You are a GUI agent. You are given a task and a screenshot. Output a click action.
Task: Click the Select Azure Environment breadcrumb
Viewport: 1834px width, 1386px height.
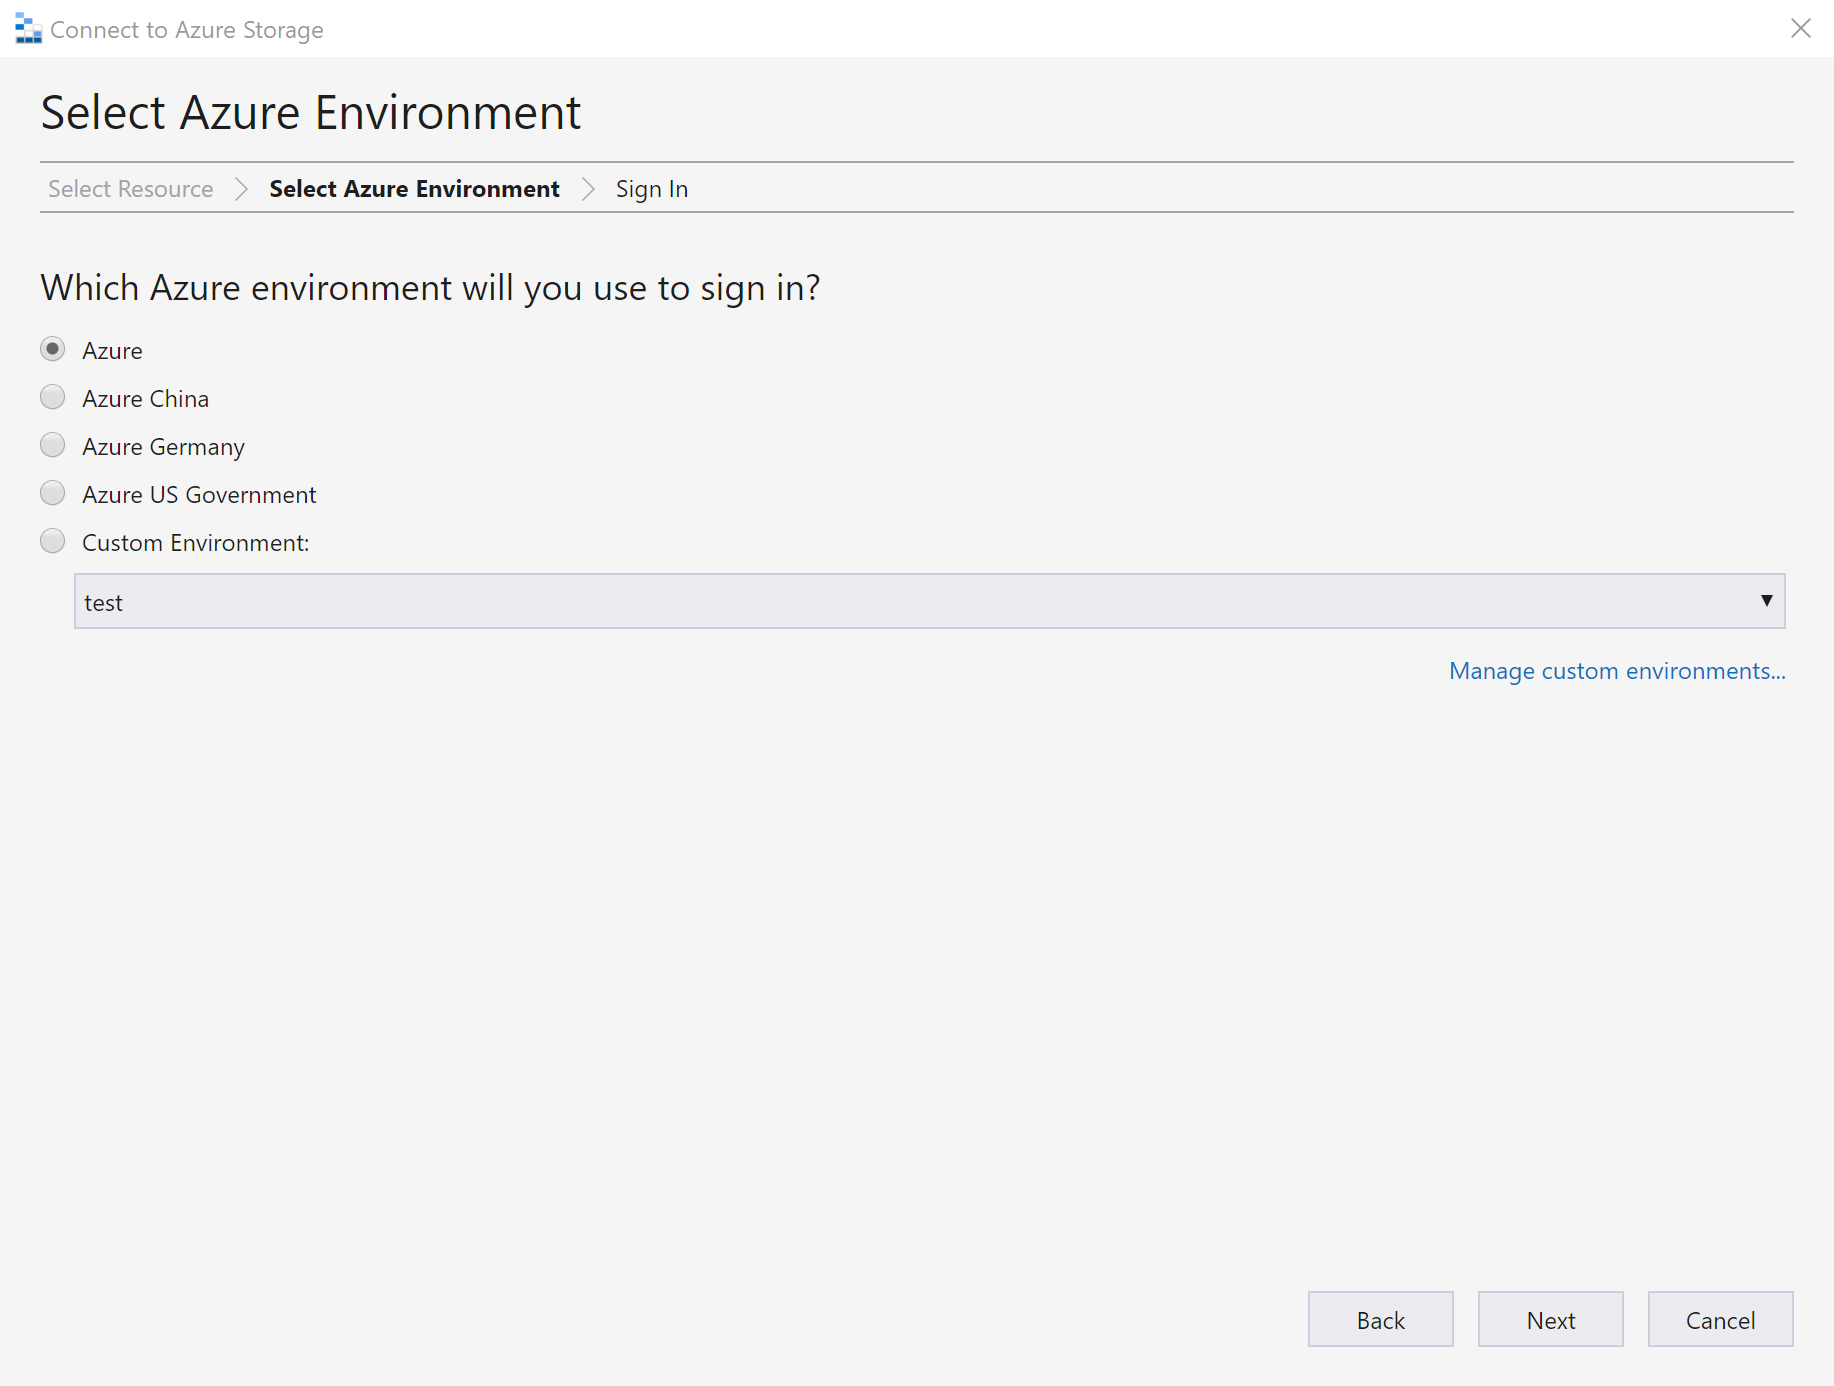click(414, 188)
